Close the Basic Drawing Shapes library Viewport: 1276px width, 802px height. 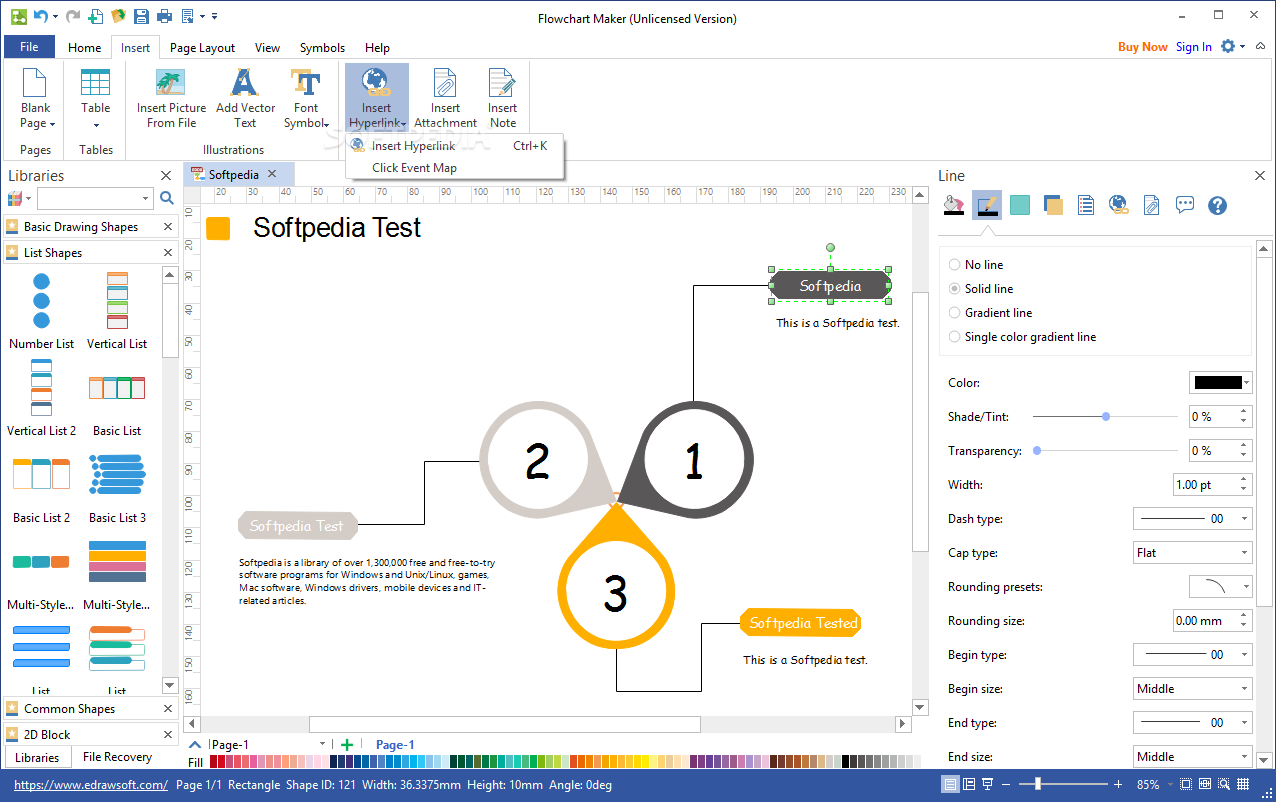(168, 227)
